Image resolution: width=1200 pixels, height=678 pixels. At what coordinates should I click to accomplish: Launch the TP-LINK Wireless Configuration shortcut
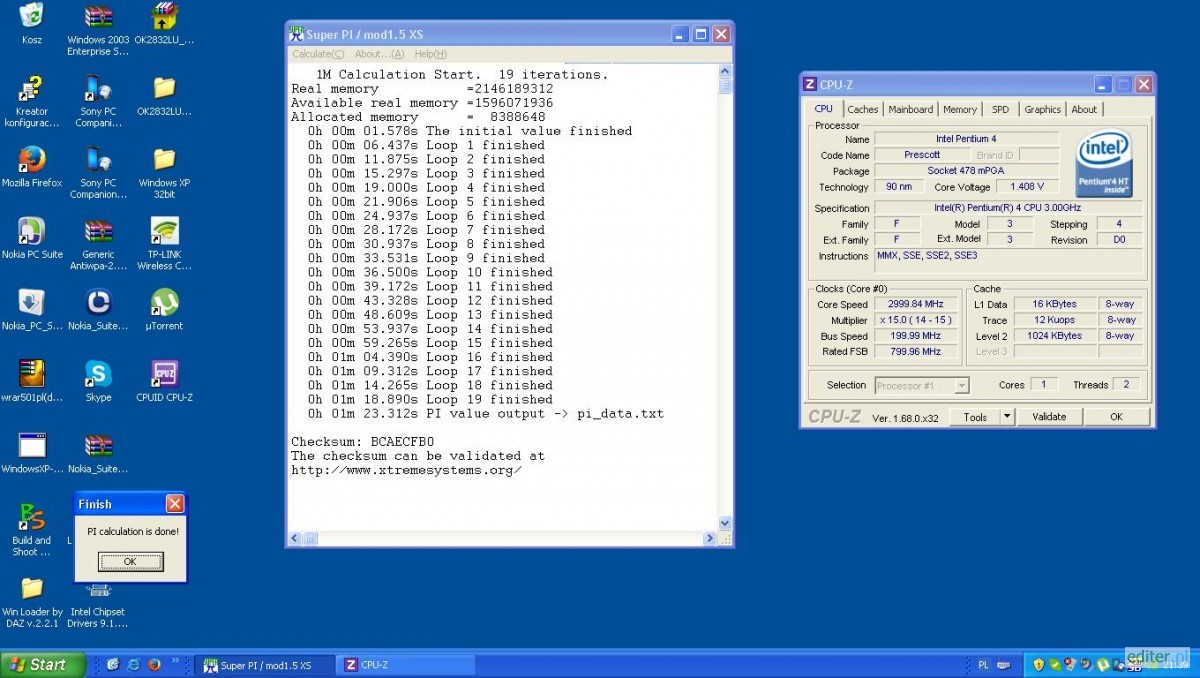164,232
